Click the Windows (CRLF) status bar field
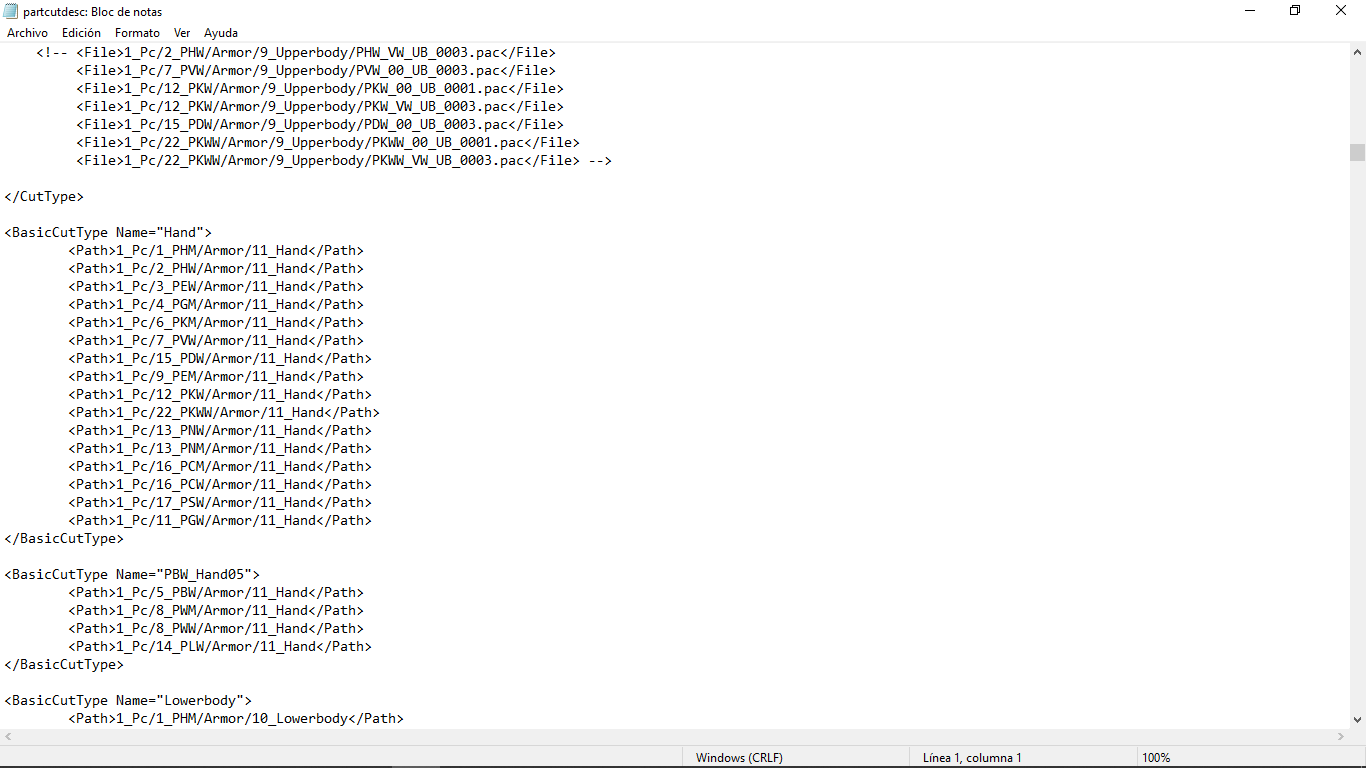Image resolution: width=1366 pixels, height=768 pixels. click(739, 758)
